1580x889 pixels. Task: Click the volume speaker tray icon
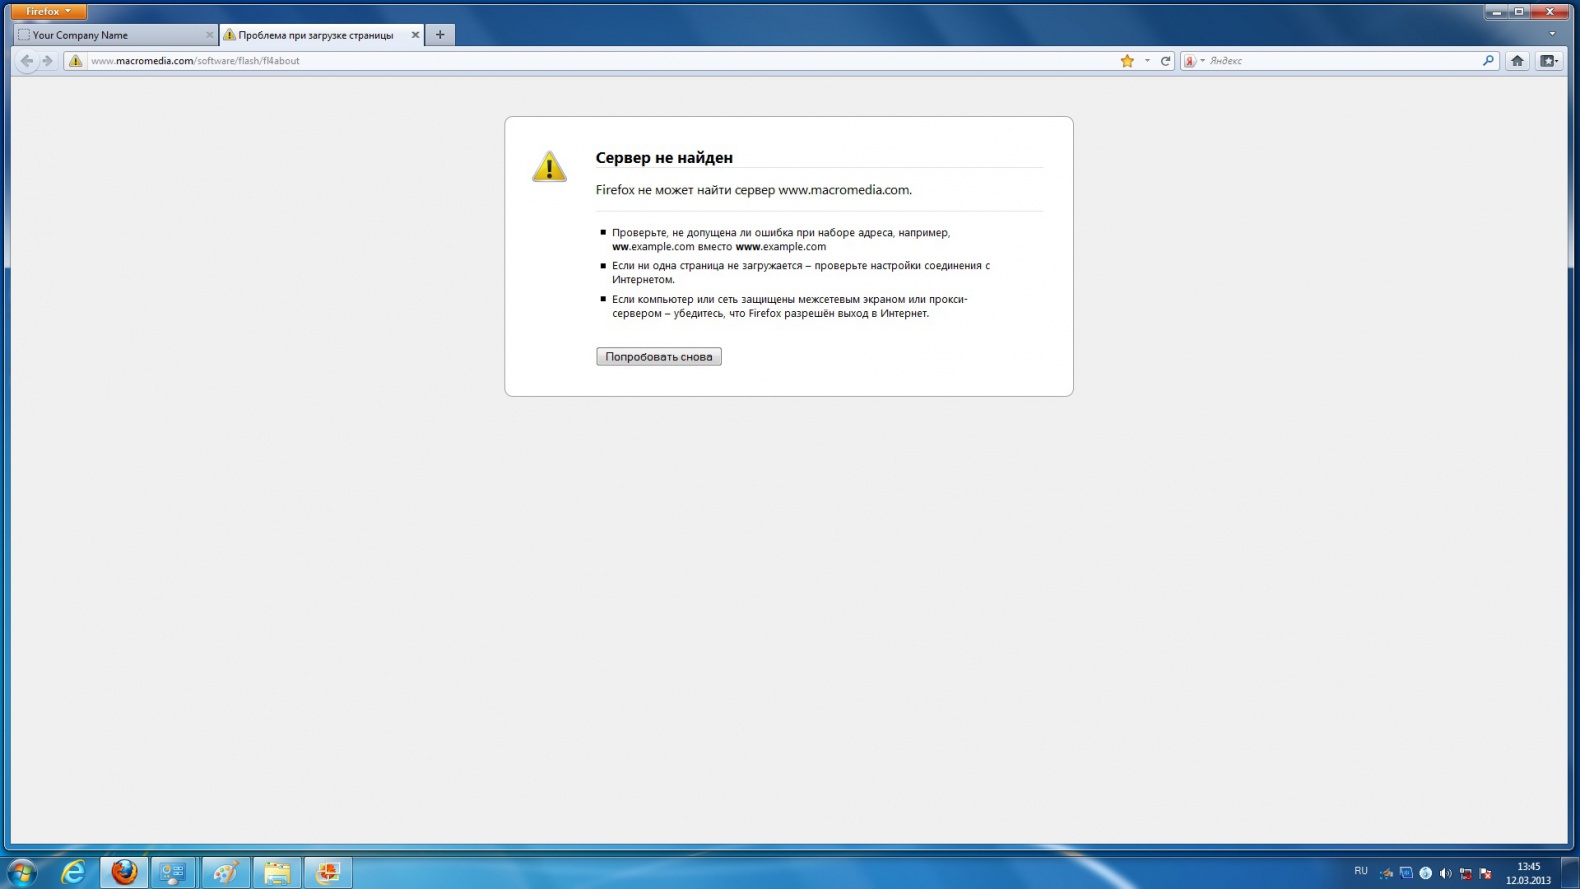(x=1445, y=874)
